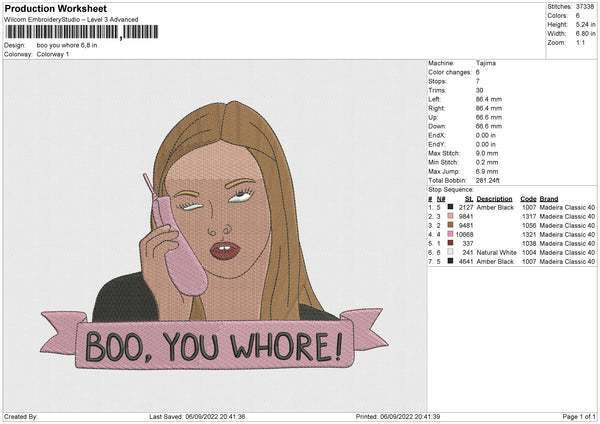Click 'Madeira Classic 40' in Natural White row
The width and height of the screenshot is (600, 424).
[x=567, y=252]
